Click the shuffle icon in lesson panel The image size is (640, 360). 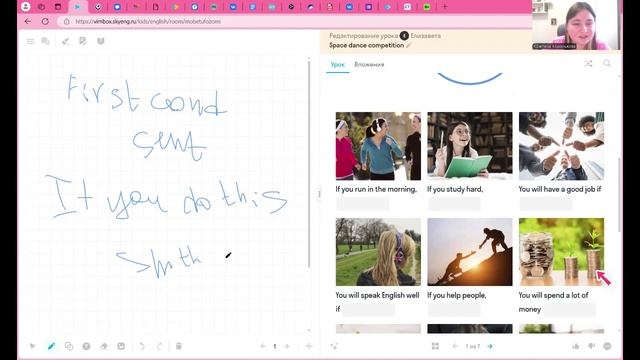pyautogui.click(x=588, y=63)
